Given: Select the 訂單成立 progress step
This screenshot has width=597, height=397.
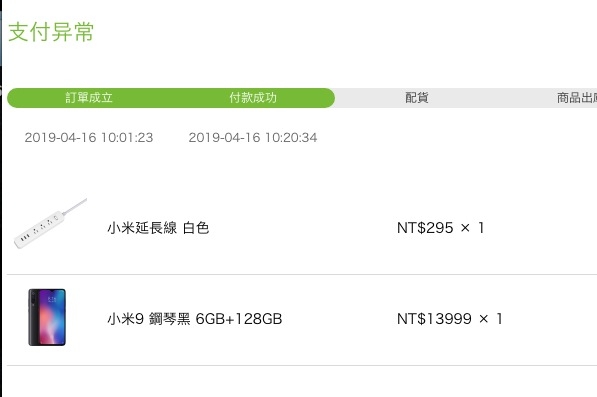Looking at the screenshot, I should [x=89, y=98].
